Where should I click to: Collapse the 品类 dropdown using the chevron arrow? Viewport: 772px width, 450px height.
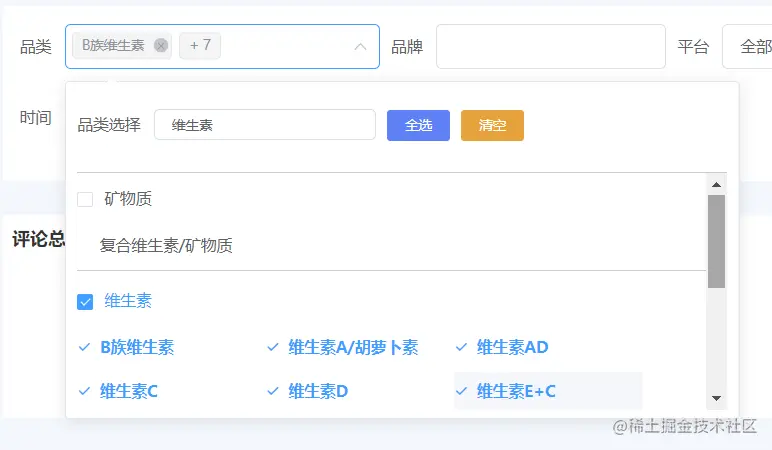[360, 47]
